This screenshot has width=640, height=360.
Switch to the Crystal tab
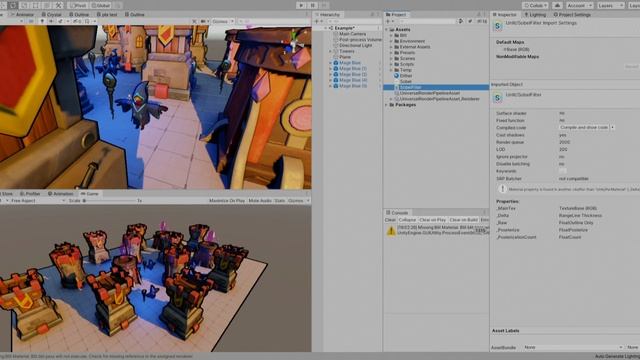tap(51, 15)
